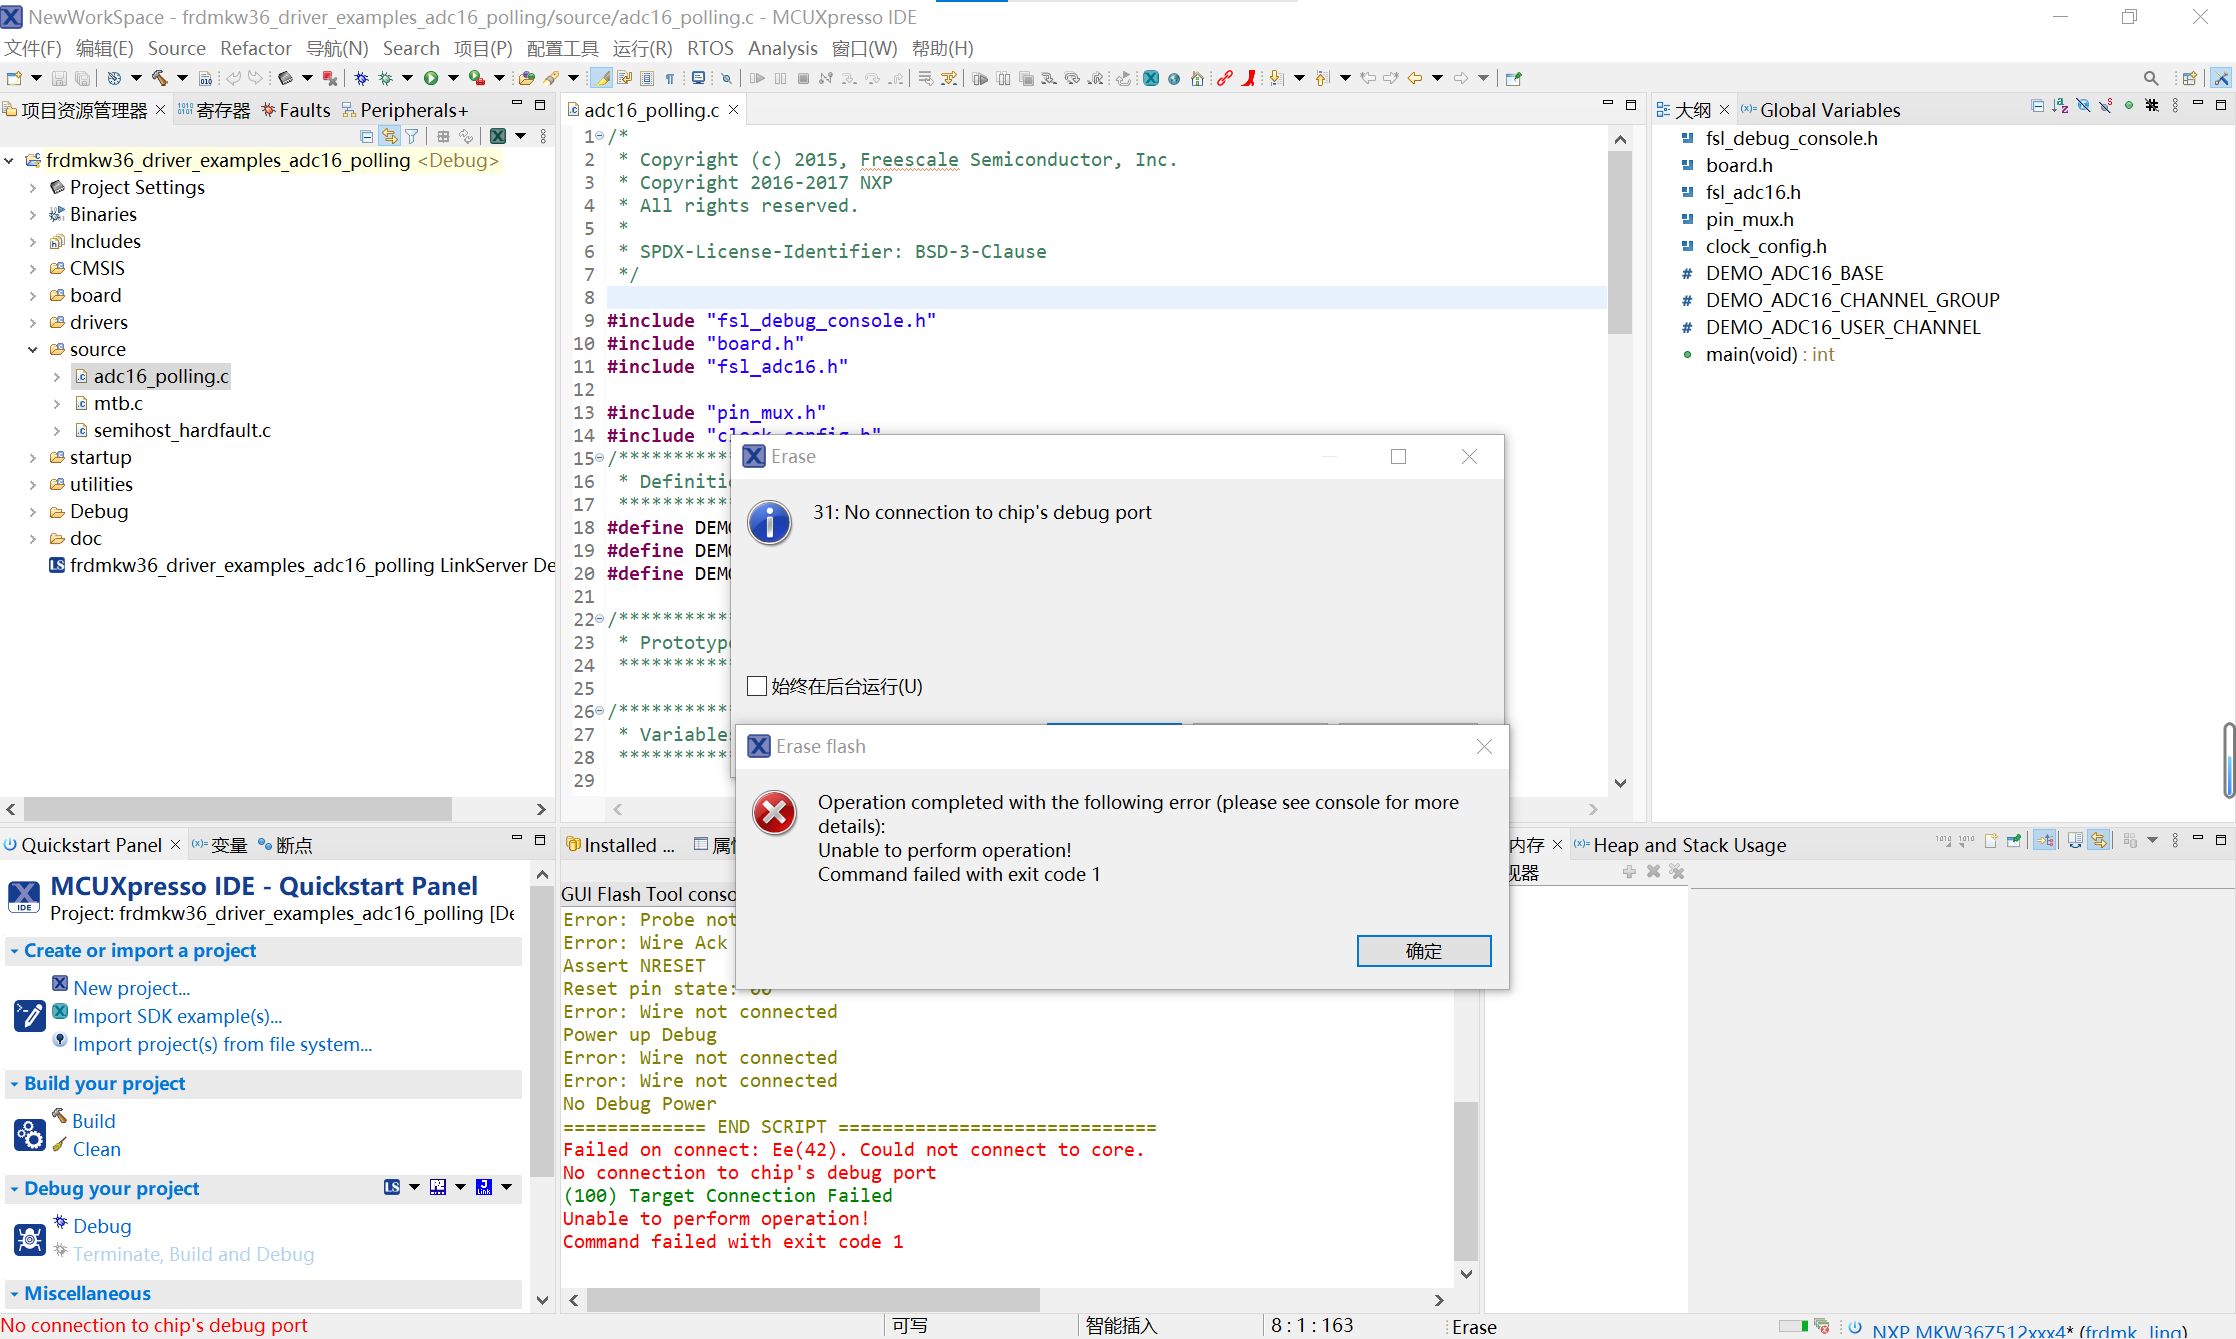Open the Refactor menu
This screenshot has height=1339, width=2236.
[x=255, y=48]
